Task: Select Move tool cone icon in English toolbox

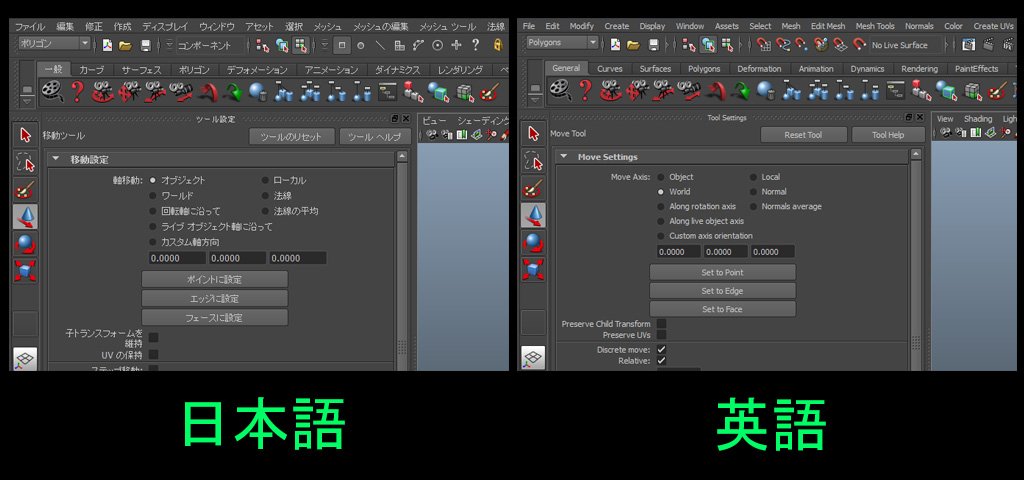Action: point(534,215)
